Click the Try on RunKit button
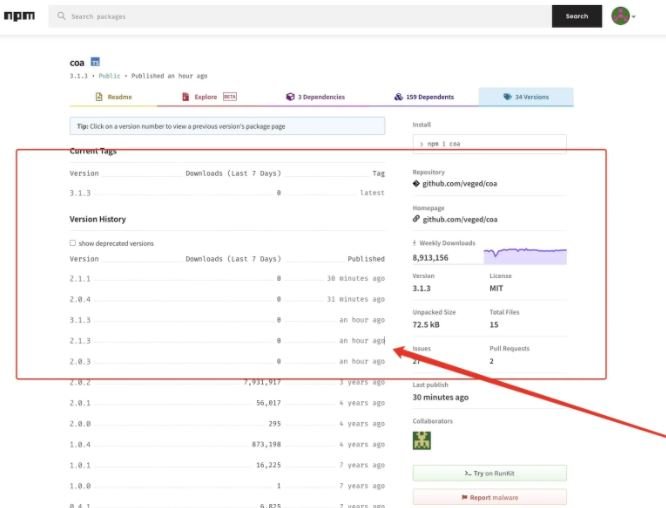The image size is (666, 508). [x=489, y=473]
